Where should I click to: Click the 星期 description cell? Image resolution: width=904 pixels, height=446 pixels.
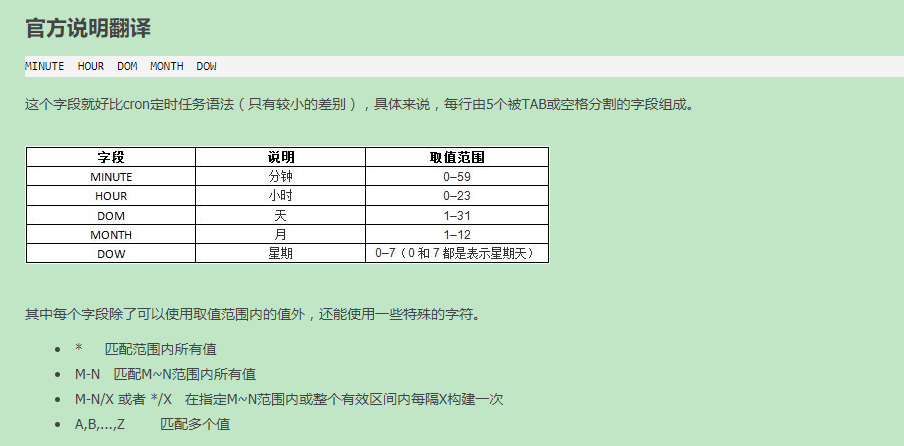[x=281, y=253]
